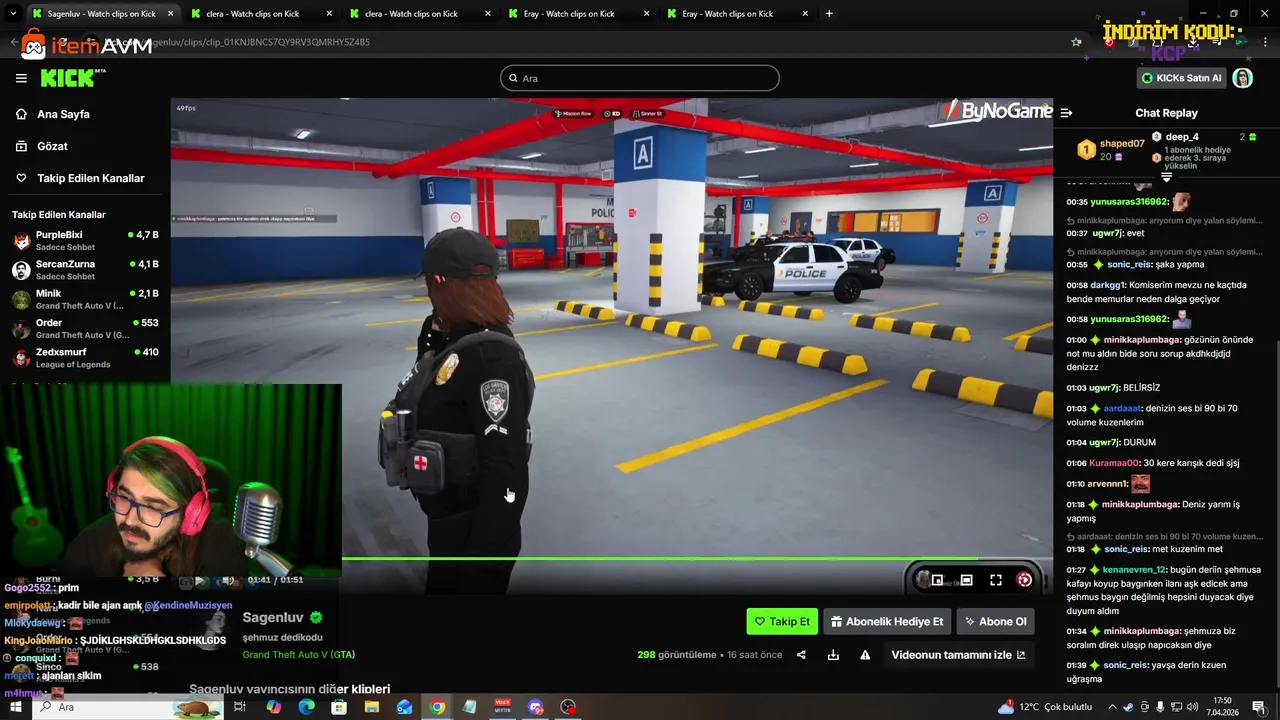Click the Takip Et follow button

click(782, 621)
